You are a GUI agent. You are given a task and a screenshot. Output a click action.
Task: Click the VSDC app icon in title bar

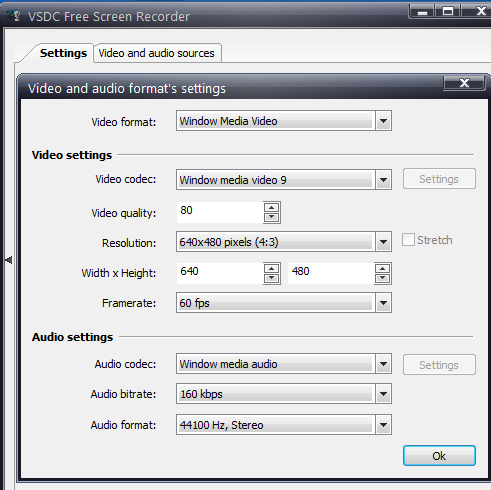(x=14, y=15)
